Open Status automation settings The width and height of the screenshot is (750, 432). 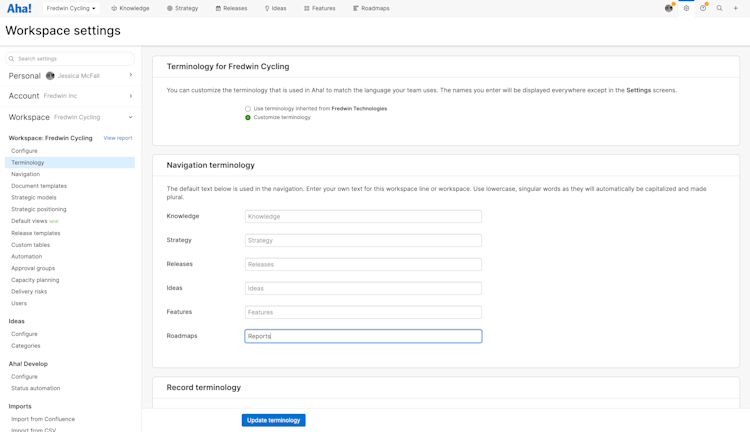coord(36,388)
